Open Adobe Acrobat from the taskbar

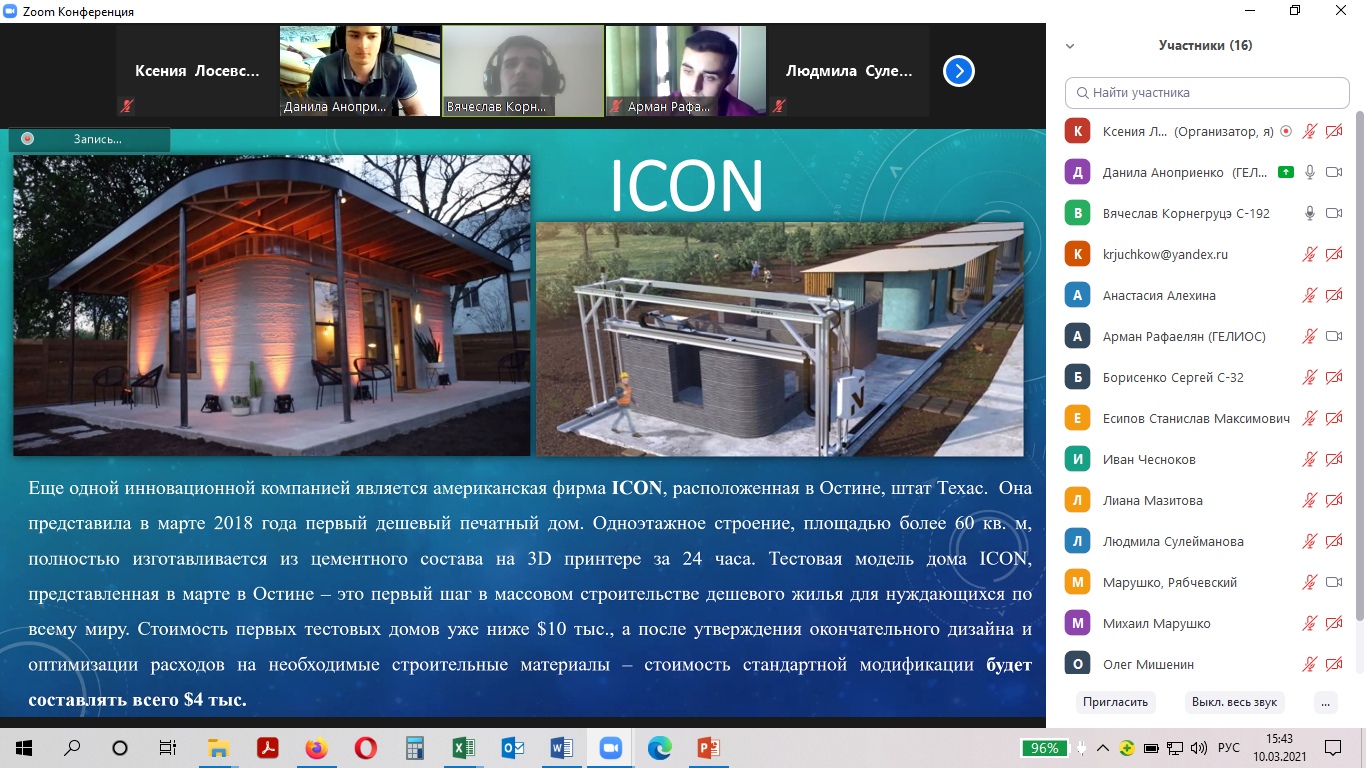tap(267, 748)
